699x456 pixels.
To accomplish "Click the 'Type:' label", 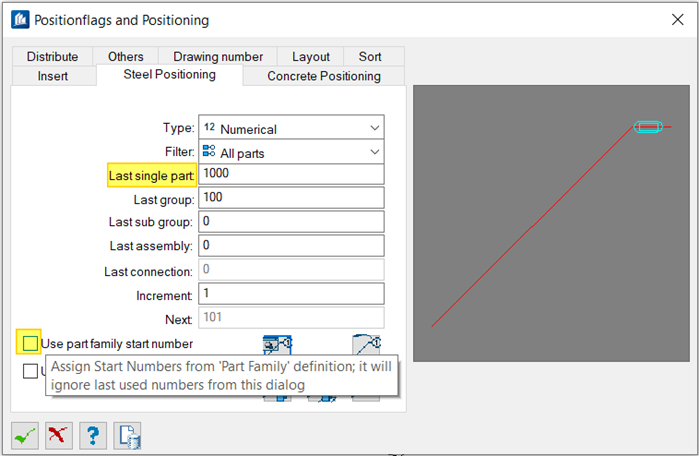I will pos(179,128).
